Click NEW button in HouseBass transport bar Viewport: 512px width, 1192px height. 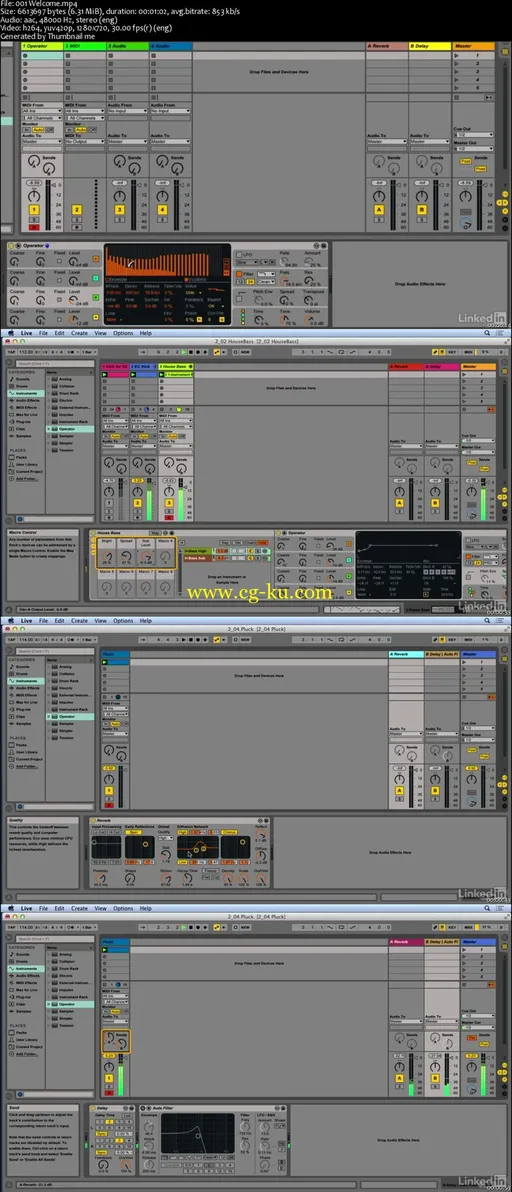point(245,352)
